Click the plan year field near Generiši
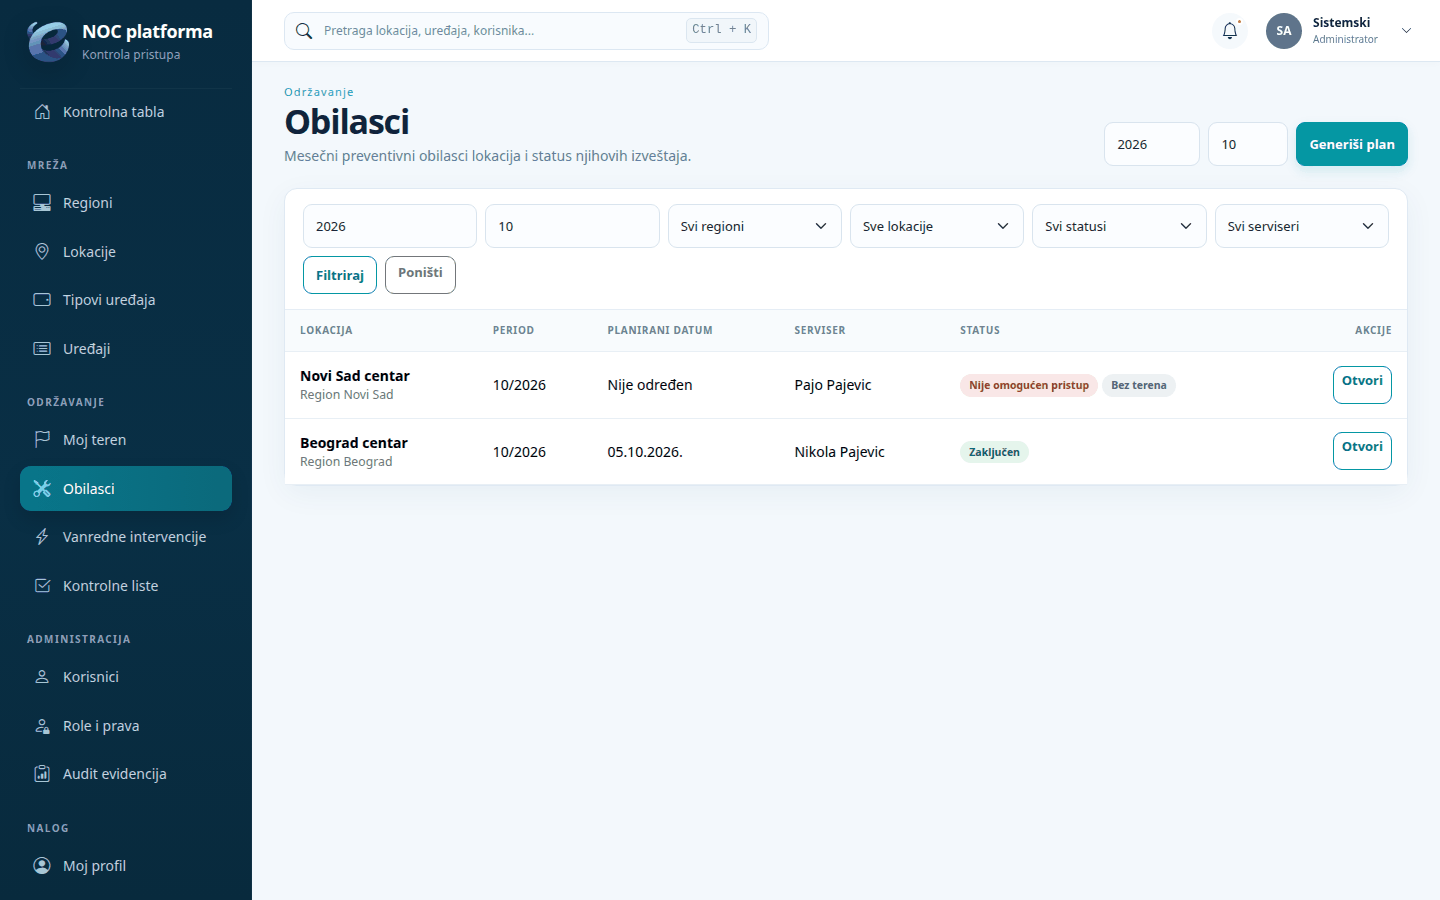Image resolution: width=1440 pixels, height=900 pixels. [1152, 144]
